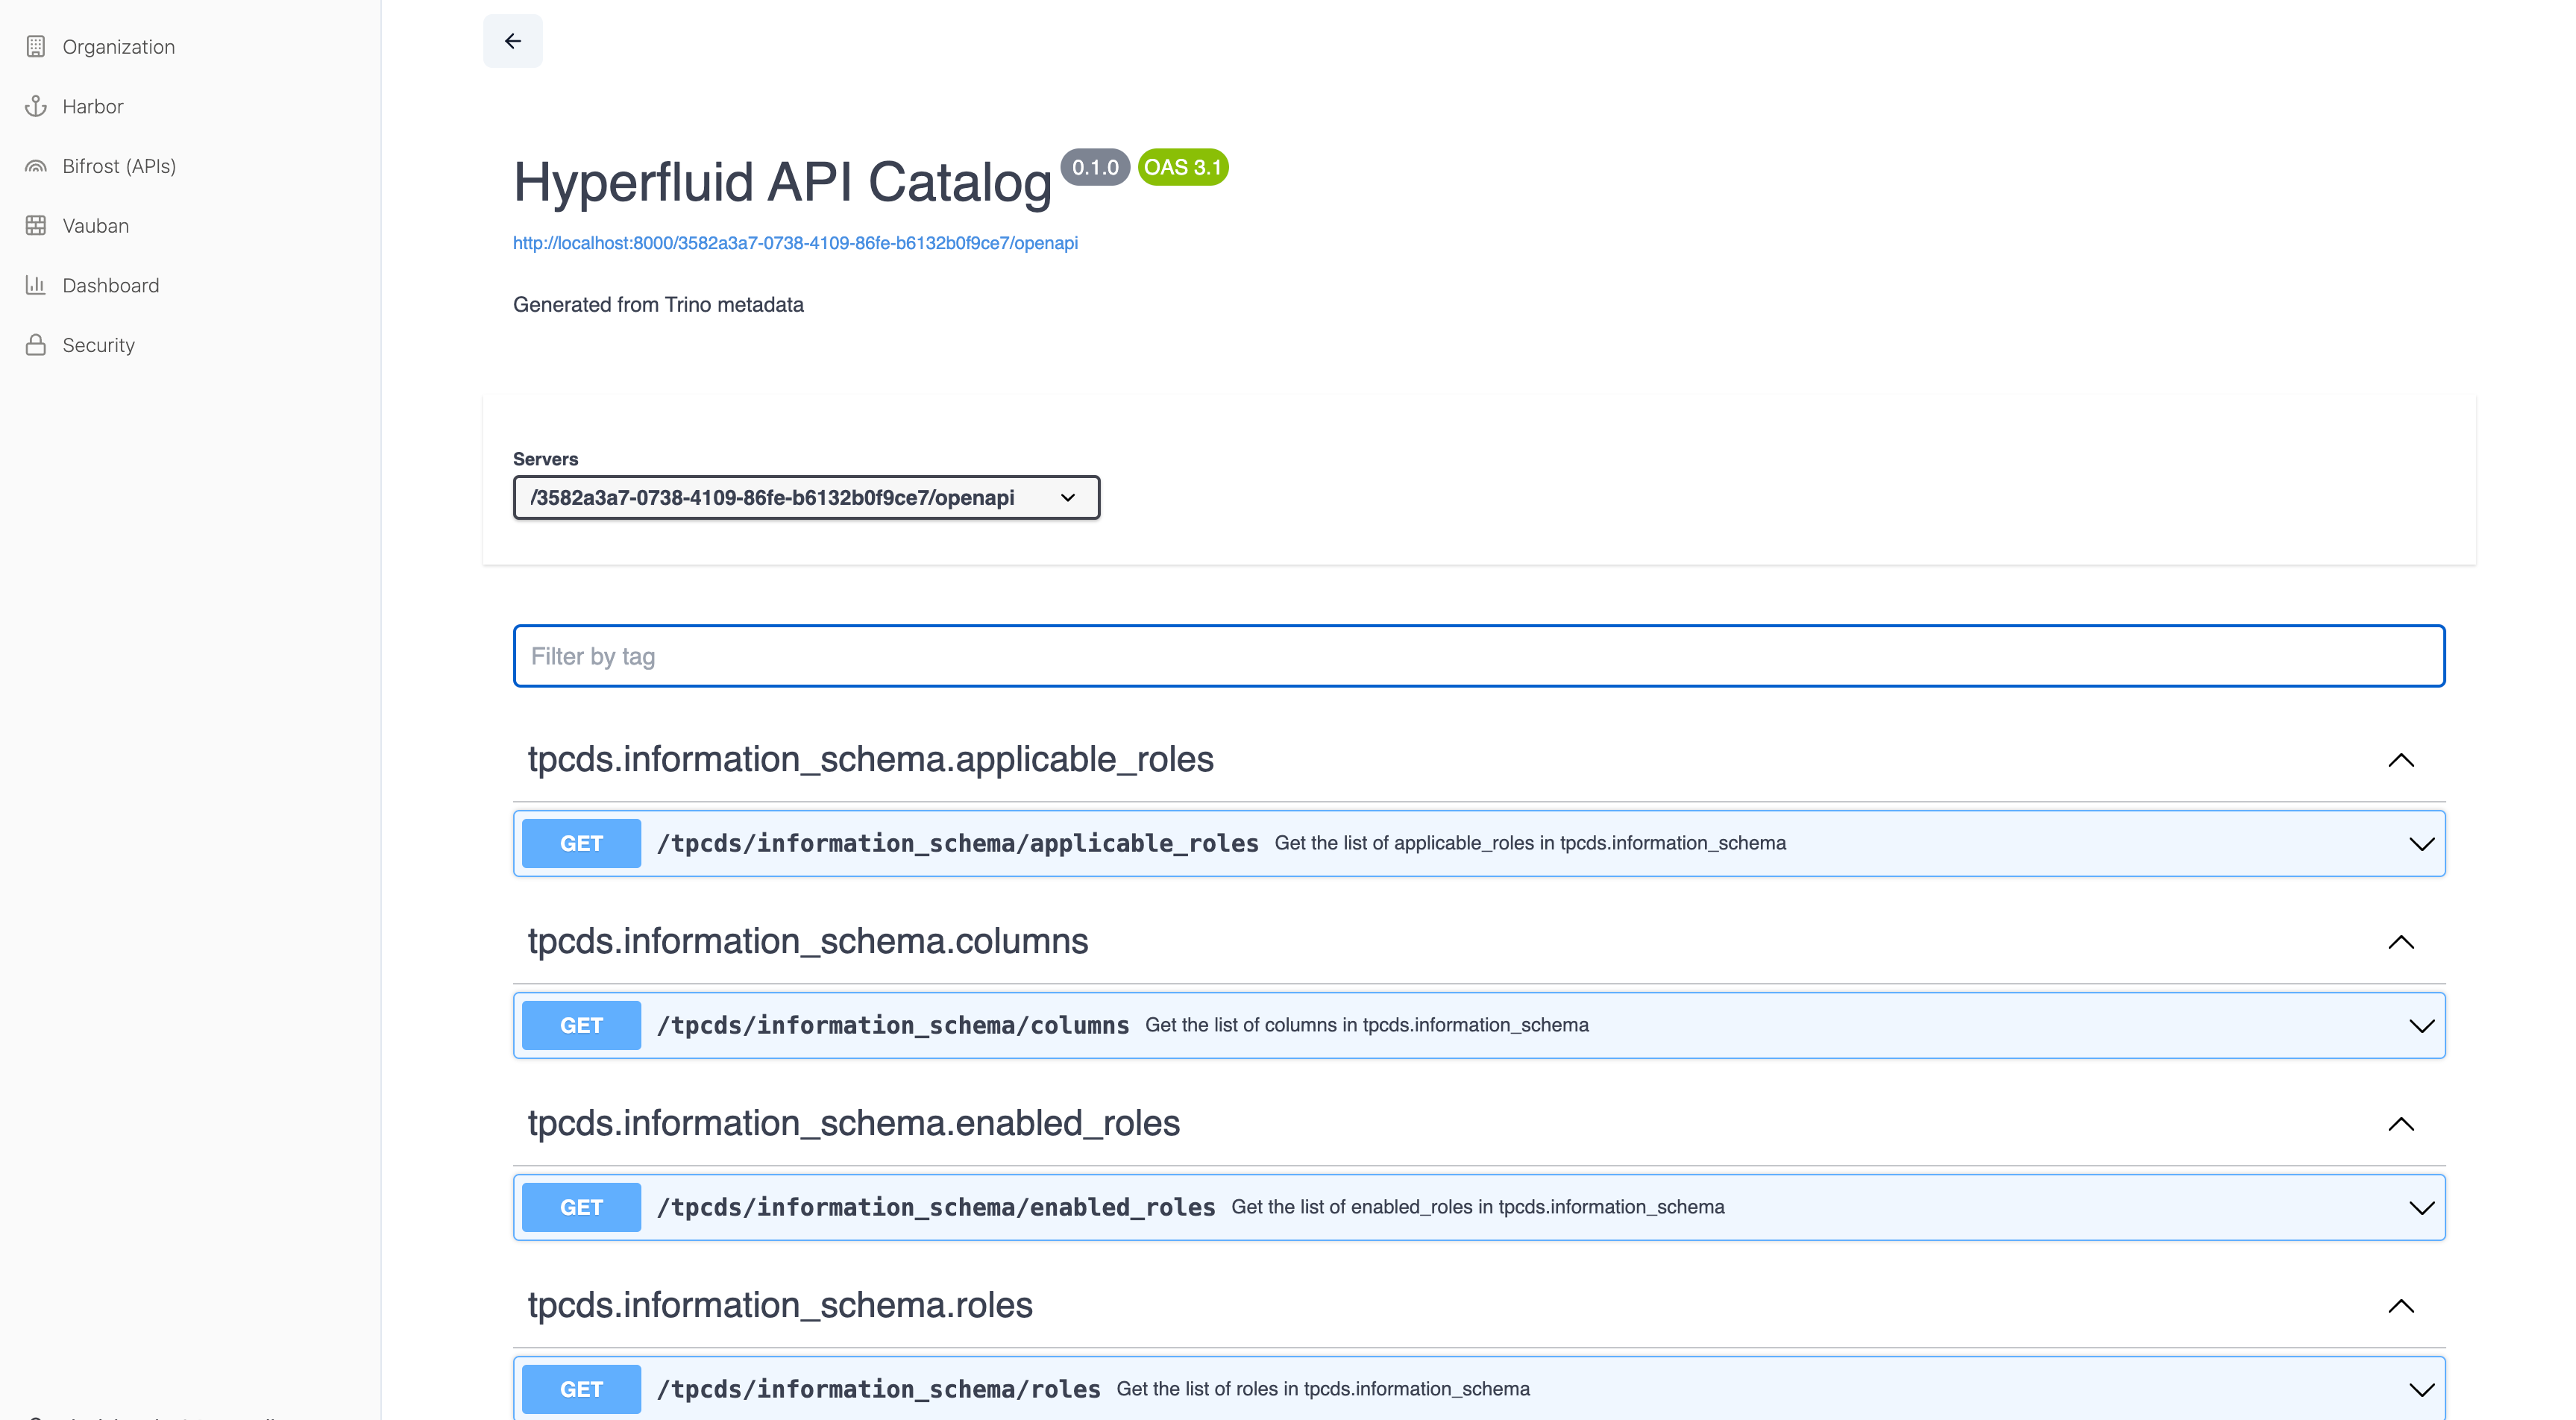Collapse the information_schema.columns tag section

(x=2401, y=942)
